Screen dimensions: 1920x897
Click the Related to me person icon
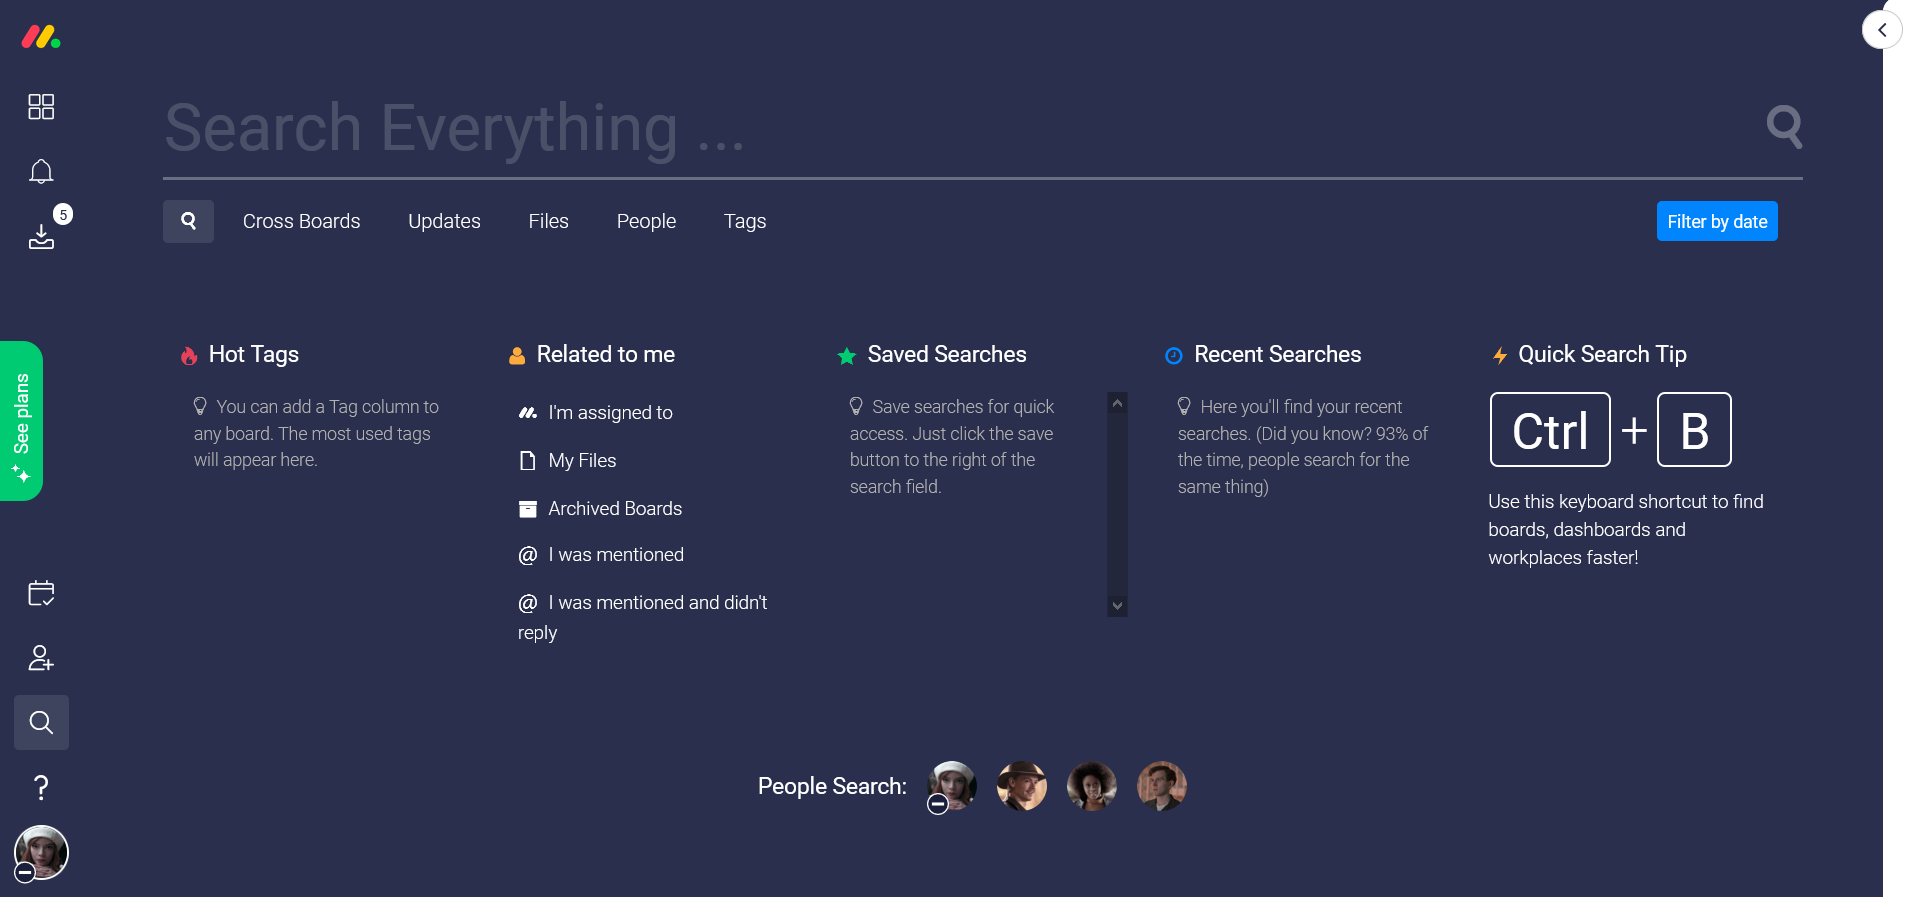point(517,355)
